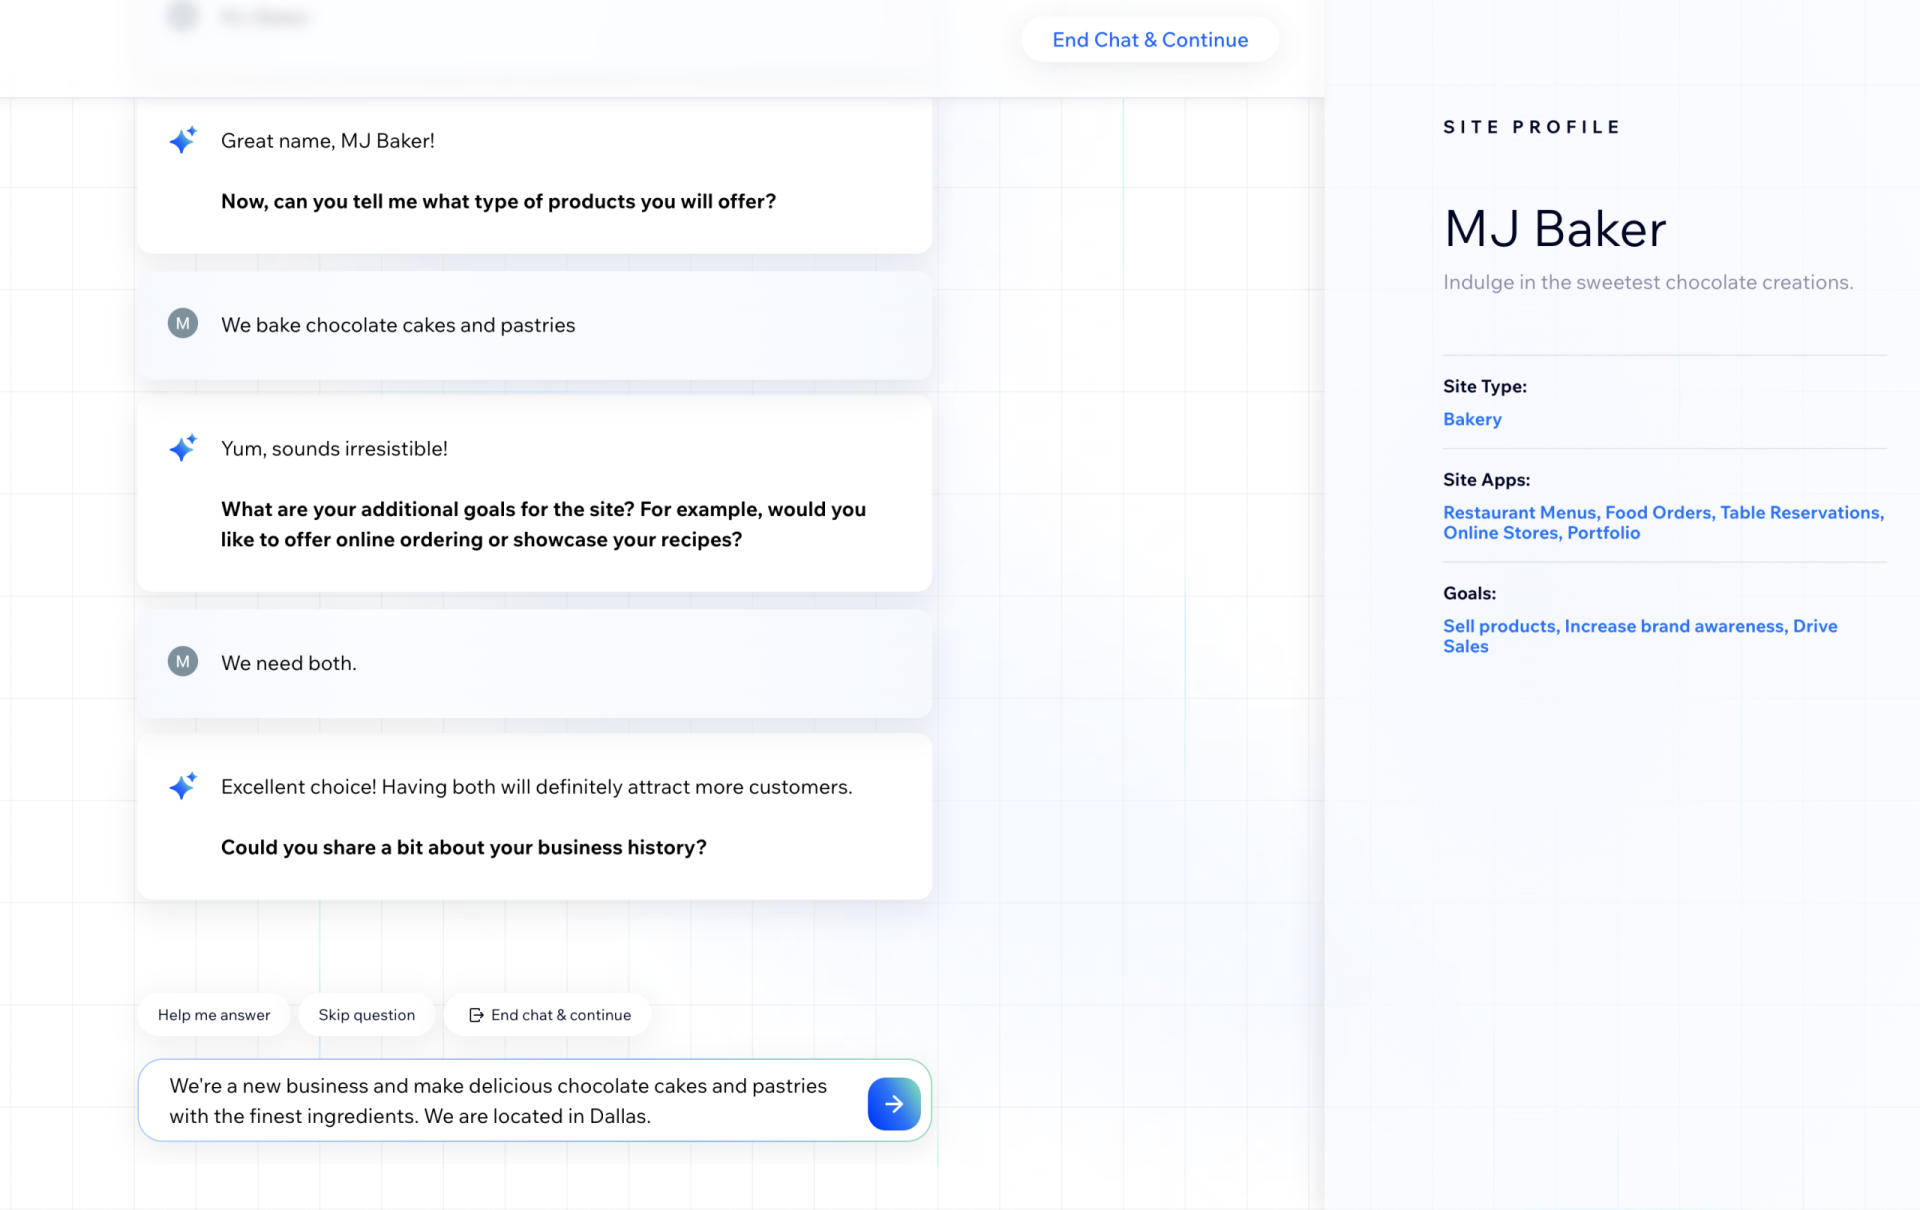This screenshot has width=1920, height=1210.
Task: Click sparkle icon next to 'Yum, sounds irresistible!'
Action: click(x=183, y=447)
